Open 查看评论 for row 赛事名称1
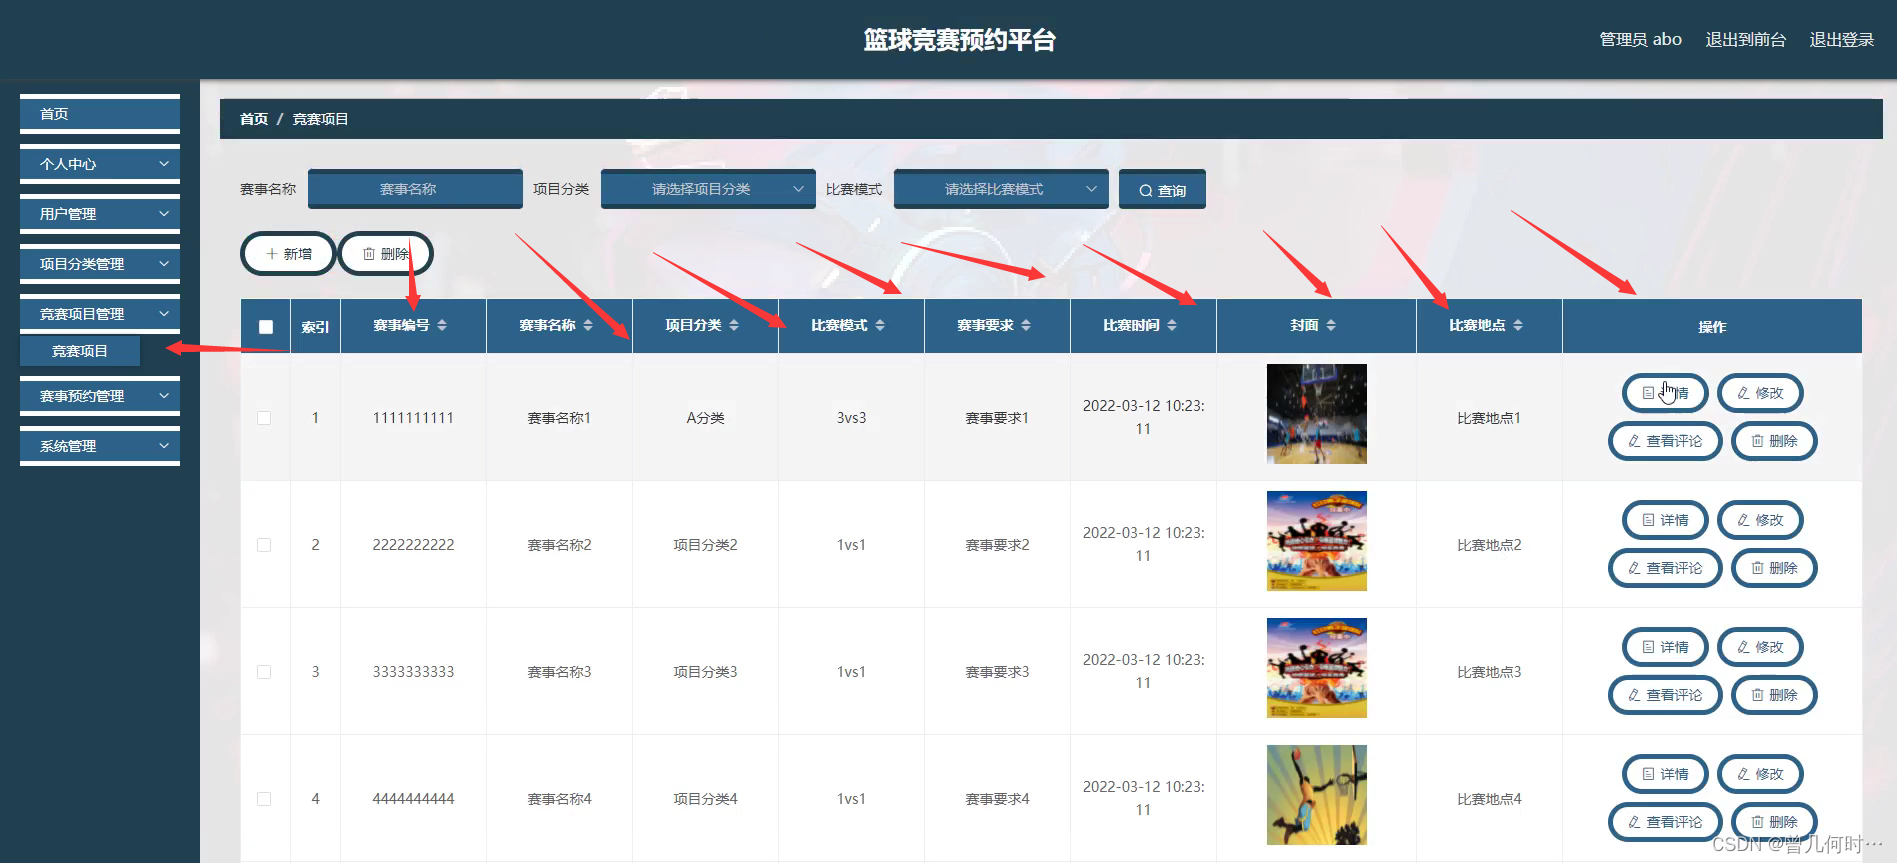The height and width of the screenshot is (863, 1897). (1665, 441)
